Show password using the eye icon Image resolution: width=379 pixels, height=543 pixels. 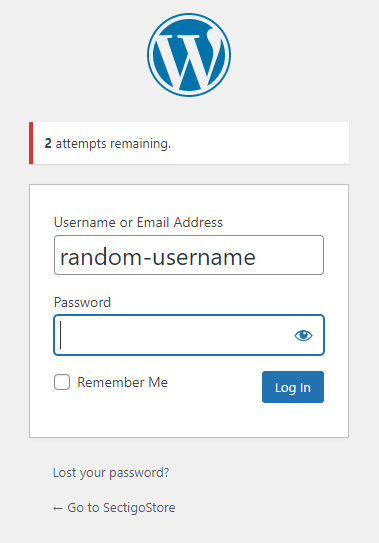coord(303,335)
